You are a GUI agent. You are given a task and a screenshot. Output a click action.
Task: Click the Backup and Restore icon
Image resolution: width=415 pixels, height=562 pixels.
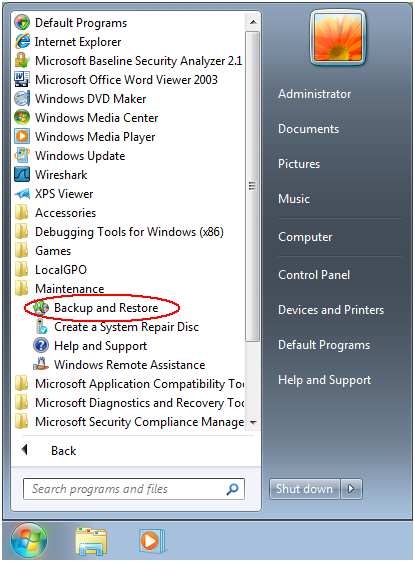41,308
